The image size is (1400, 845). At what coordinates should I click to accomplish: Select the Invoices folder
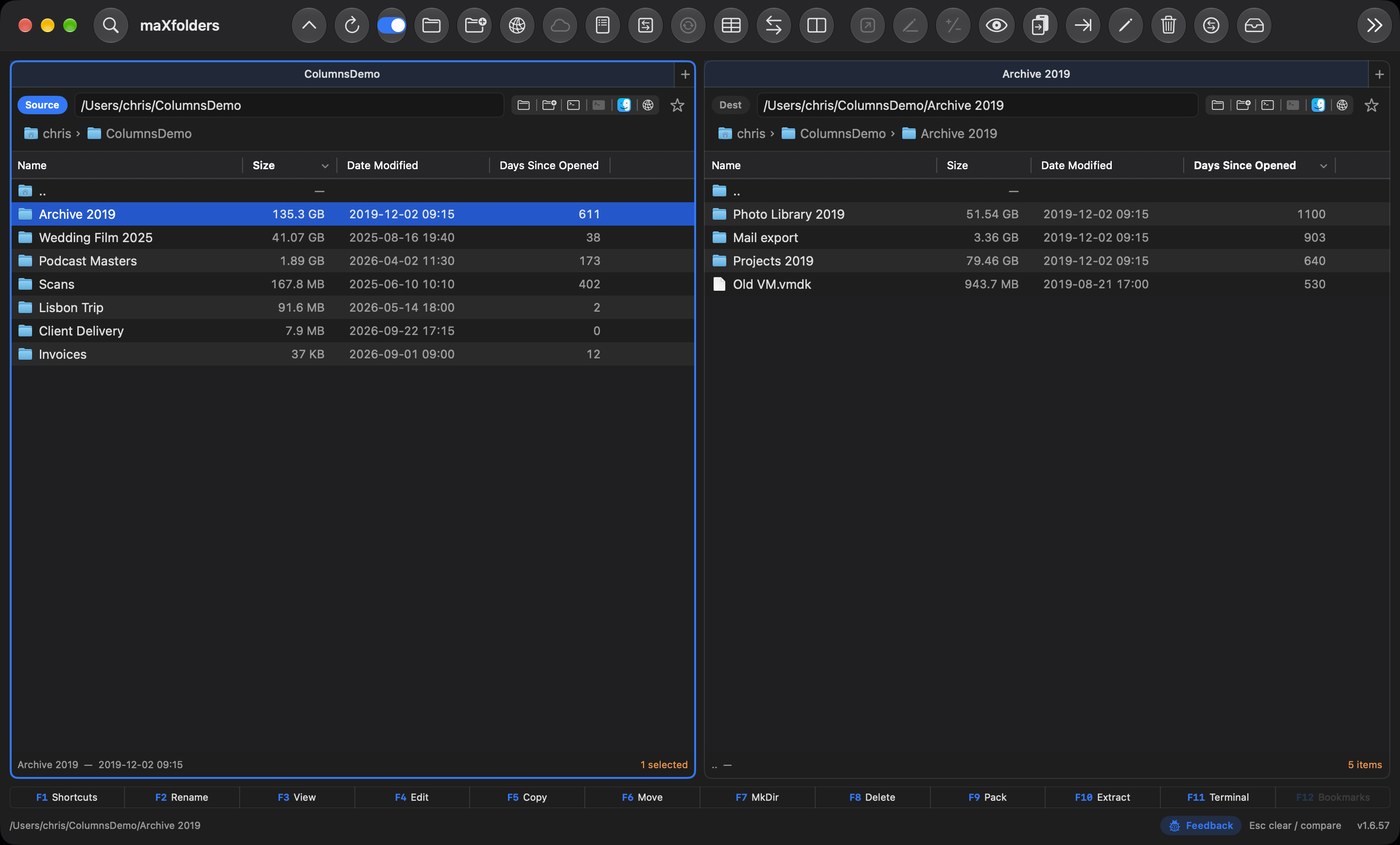click(x=352, y=354)
